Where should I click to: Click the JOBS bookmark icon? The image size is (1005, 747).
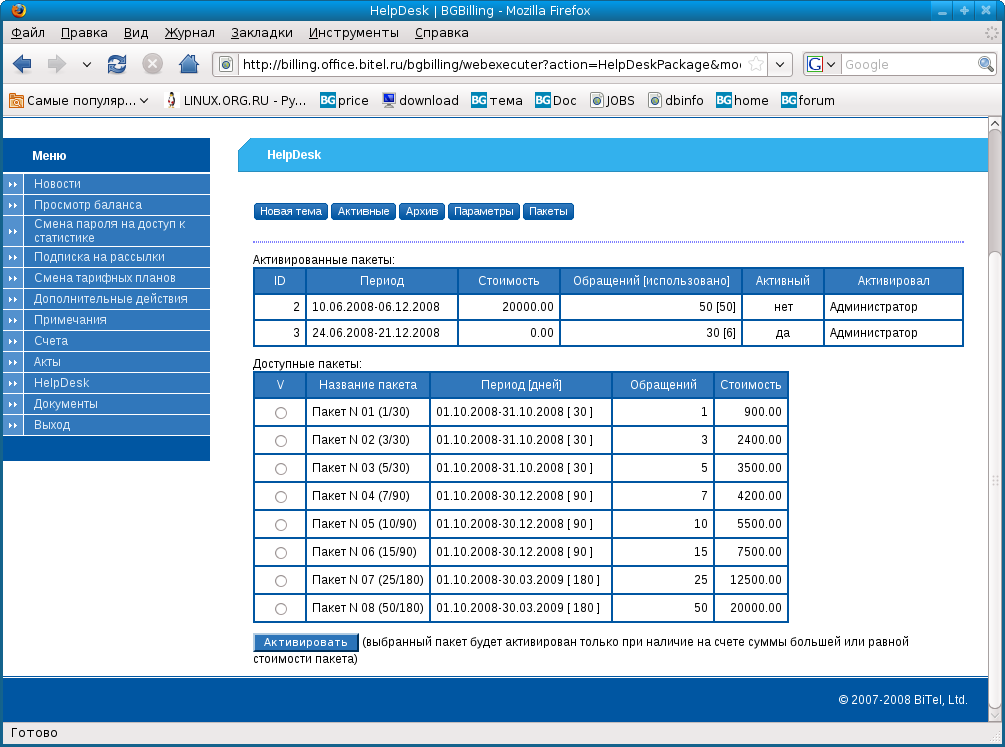pyautogui.click(x=595, y=100)
